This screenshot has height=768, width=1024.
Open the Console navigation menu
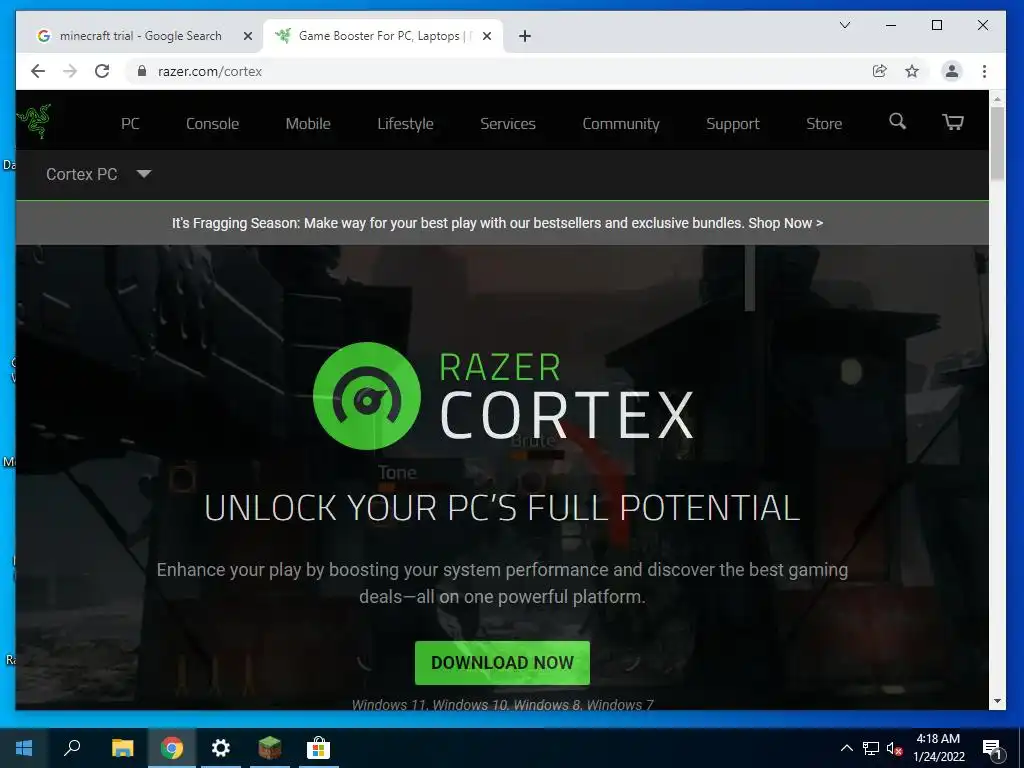click(212, 123)
